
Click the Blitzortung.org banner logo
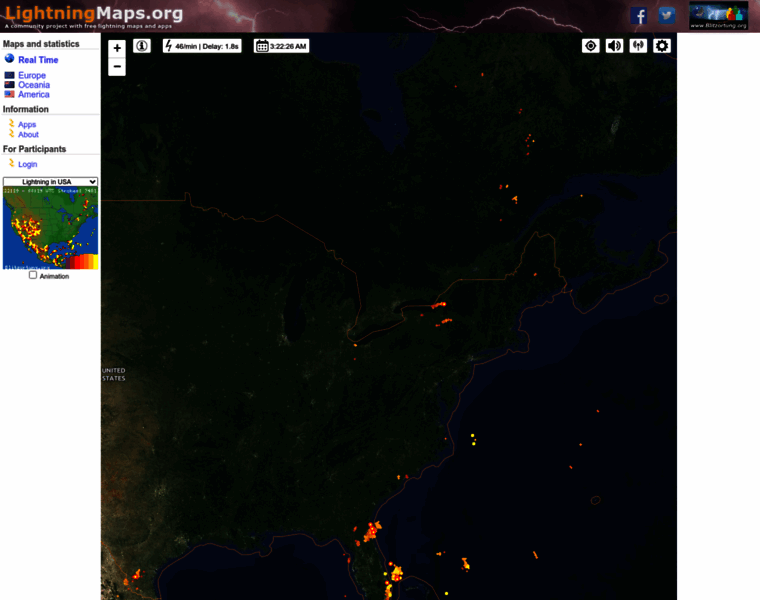pos(718,15)
